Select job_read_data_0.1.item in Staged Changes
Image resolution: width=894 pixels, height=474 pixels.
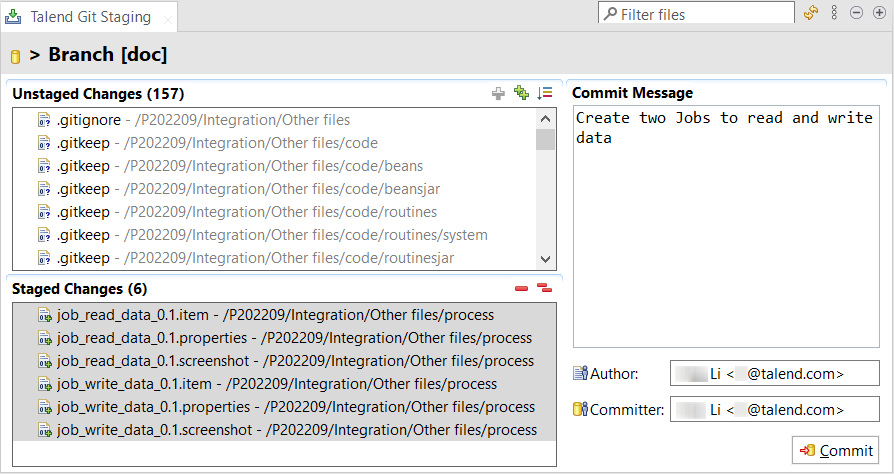(x=133, y=315)
